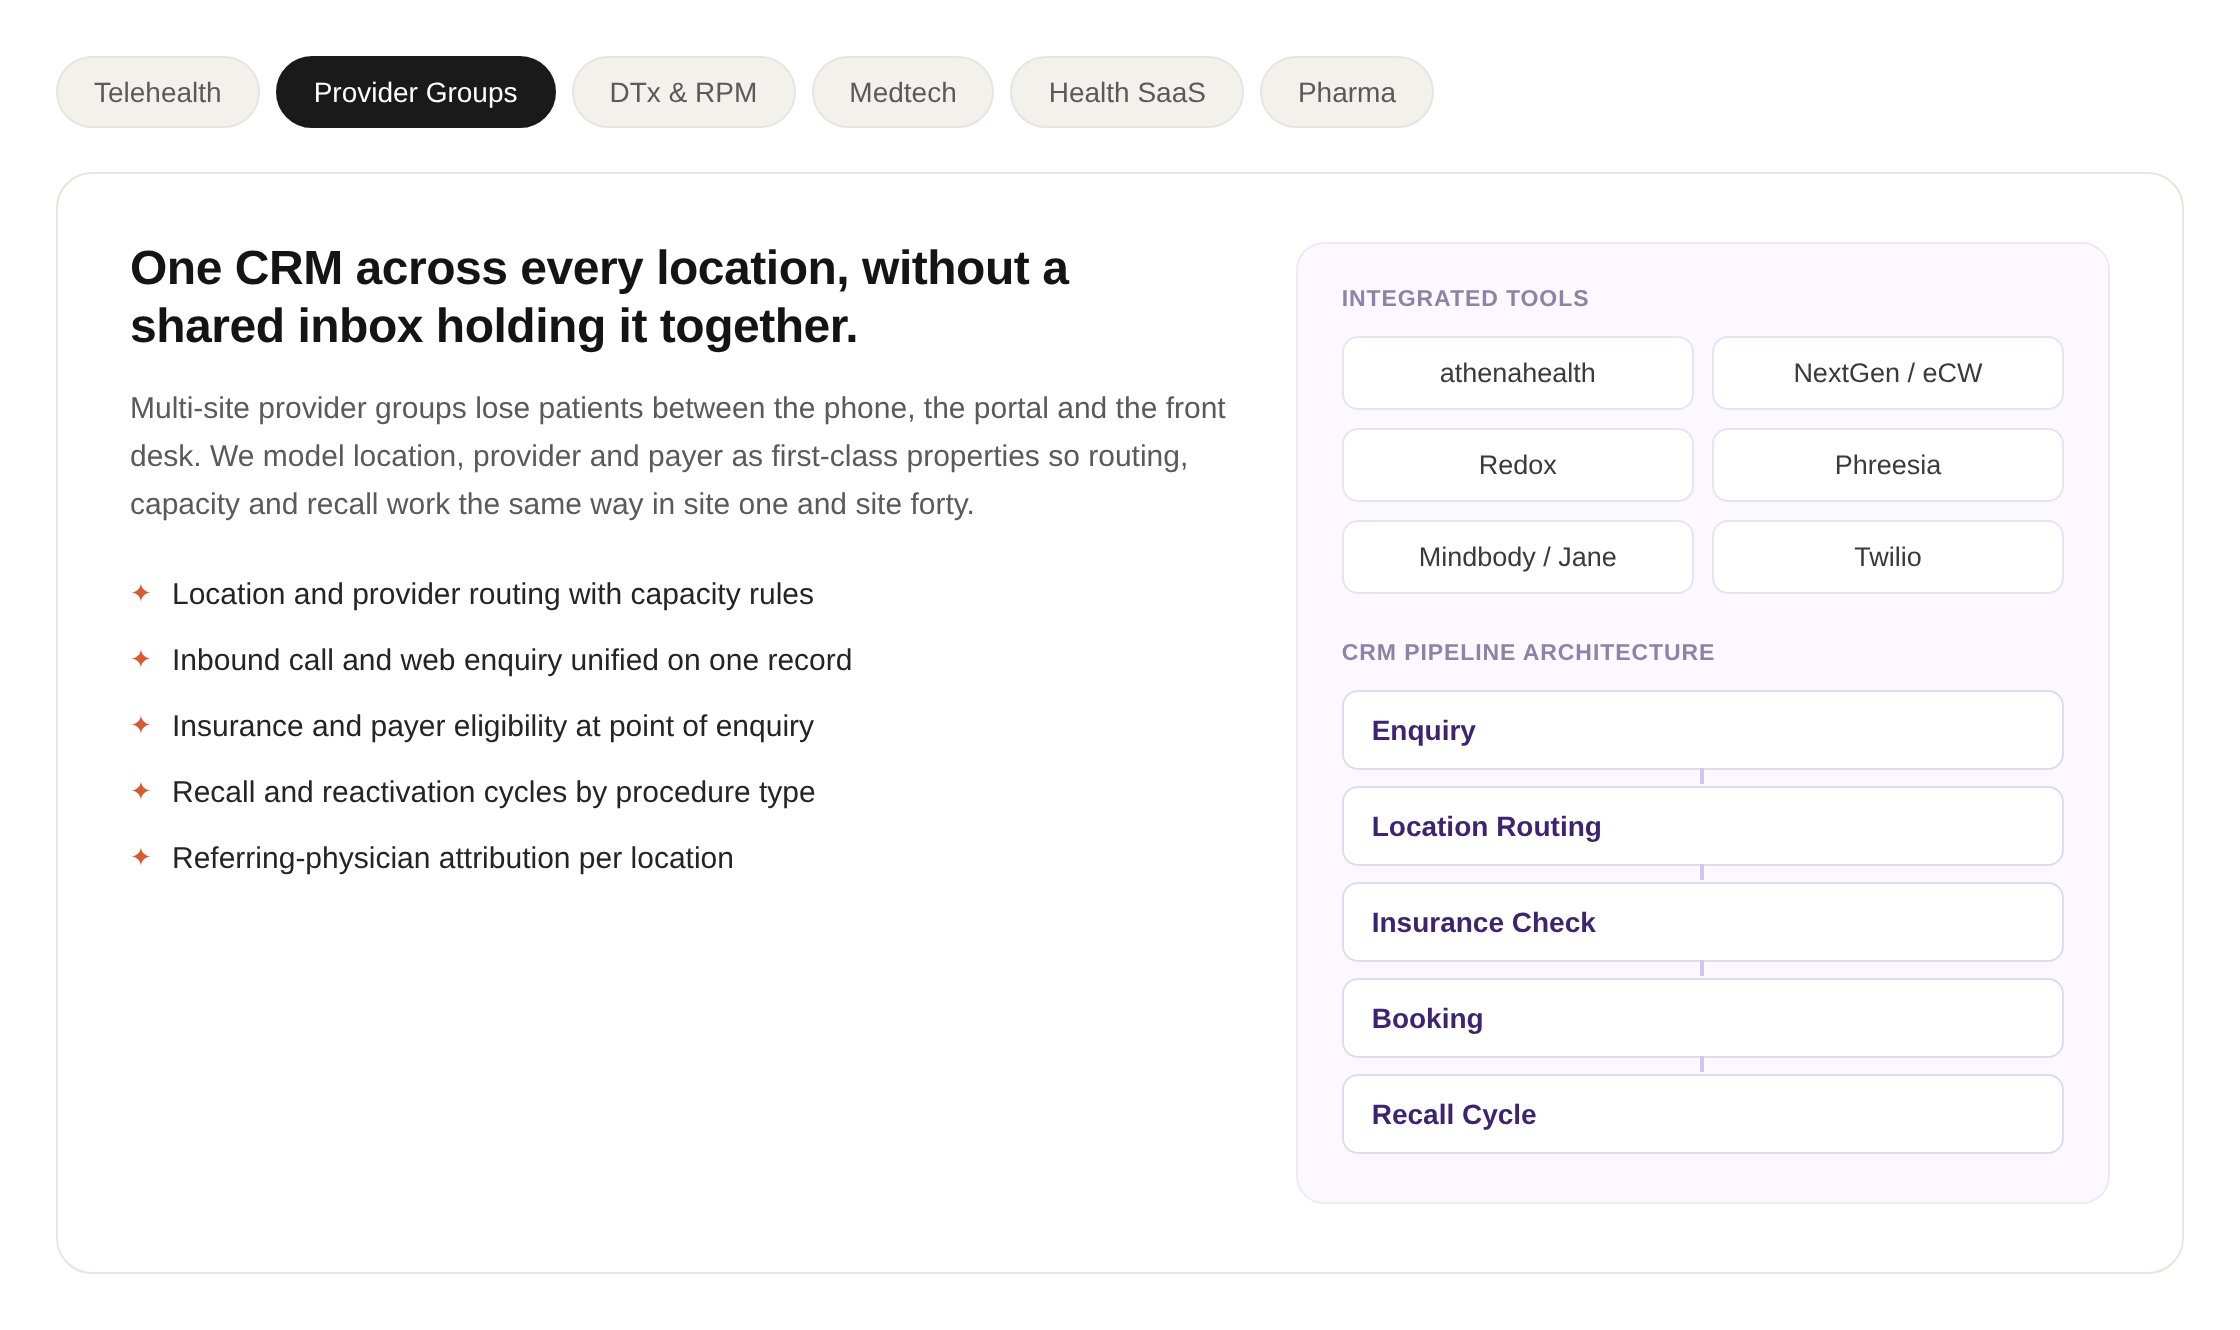Click the 'Multi-site provider groups' description paragraph
Screen dimensions: 2240x1330
click(678, 456)
